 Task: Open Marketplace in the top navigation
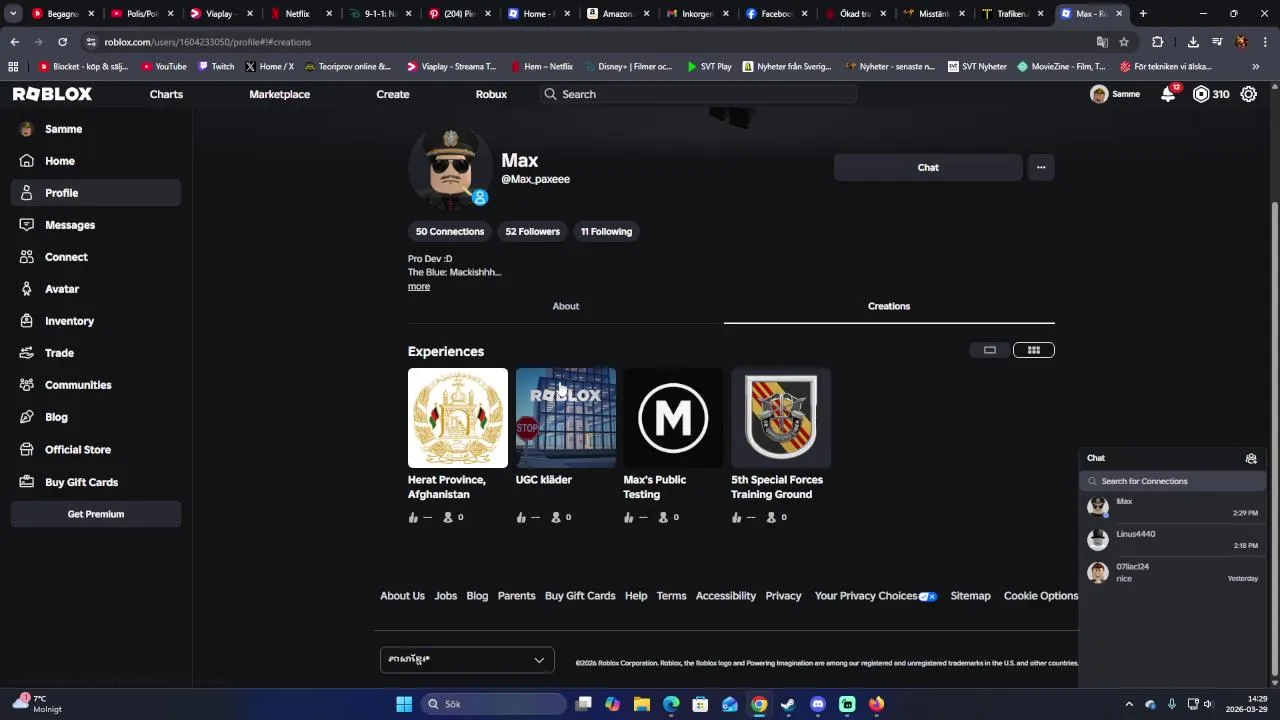279,94
